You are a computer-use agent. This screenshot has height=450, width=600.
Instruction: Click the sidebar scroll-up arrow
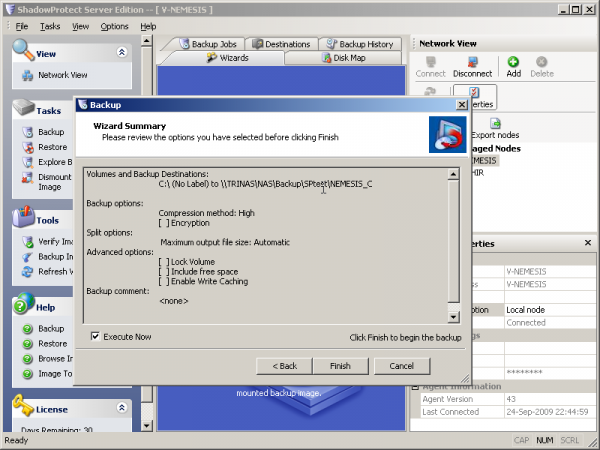[147, 41]
